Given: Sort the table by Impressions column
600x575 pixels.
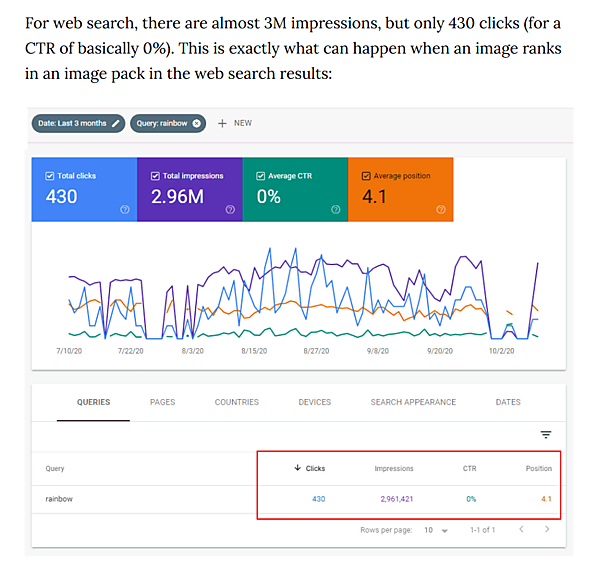Looking at the screenshot, I should click(394, 468).
